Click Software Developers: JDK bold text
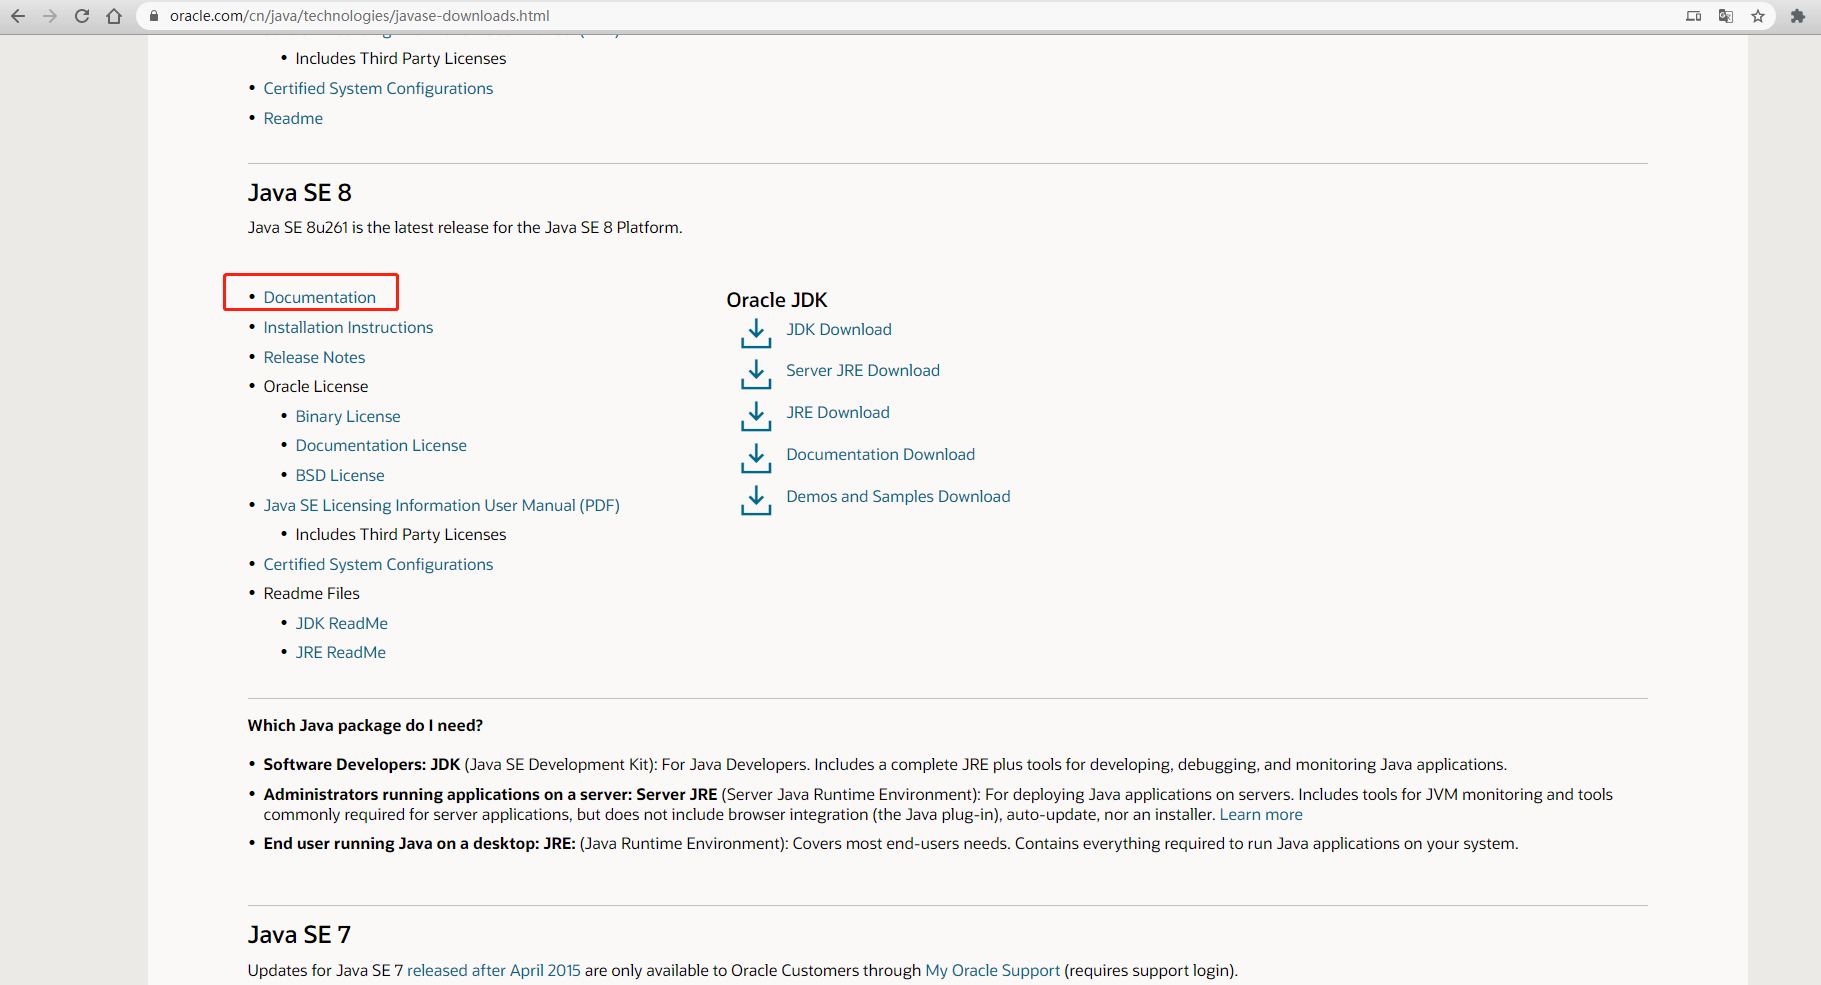This screenshot has height=985, width=1821. tap(362, 764)
